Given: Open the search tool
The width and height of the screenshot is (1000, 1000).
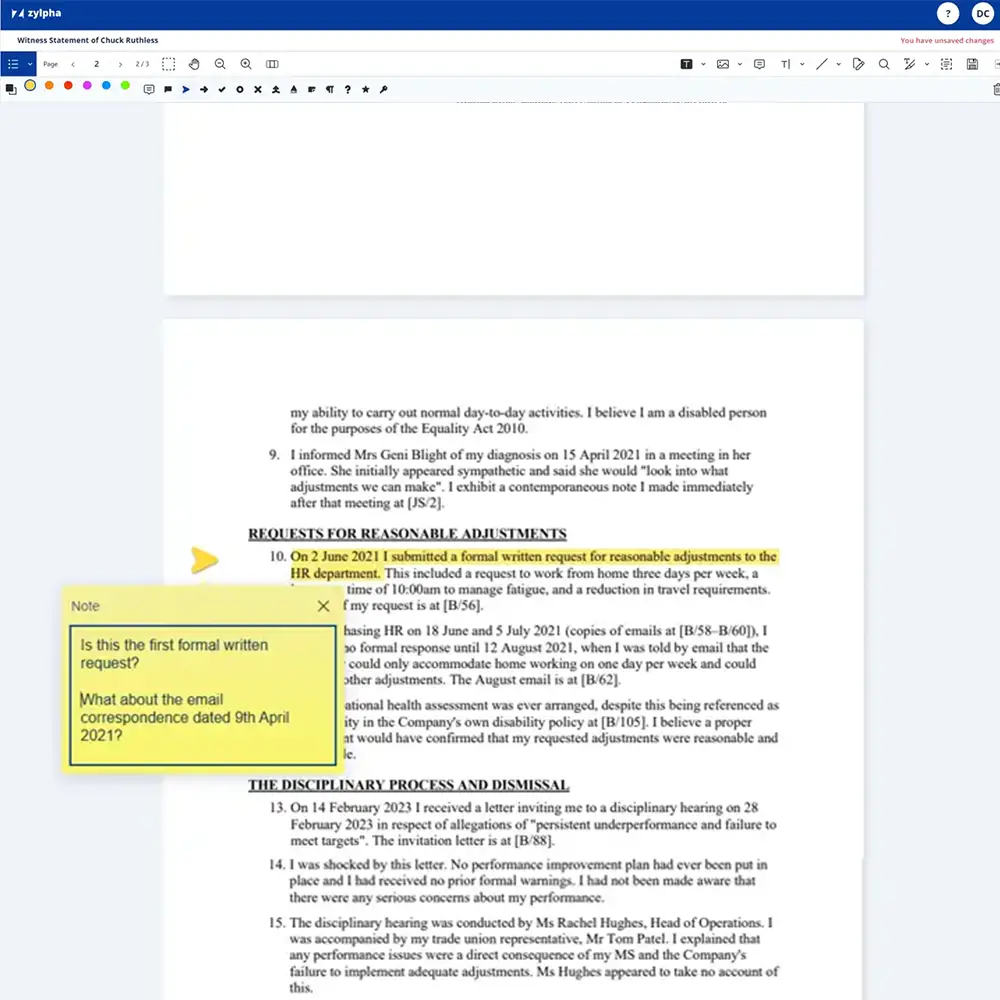Looking at the screenshot, I should pos(884,64).
